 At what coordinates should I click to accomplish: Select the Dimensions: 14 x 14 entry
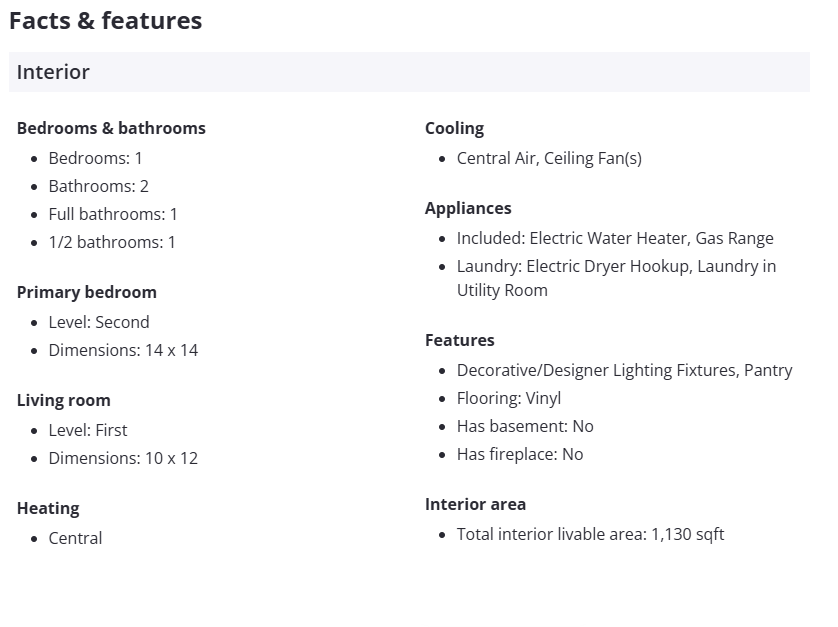point(123,350)
